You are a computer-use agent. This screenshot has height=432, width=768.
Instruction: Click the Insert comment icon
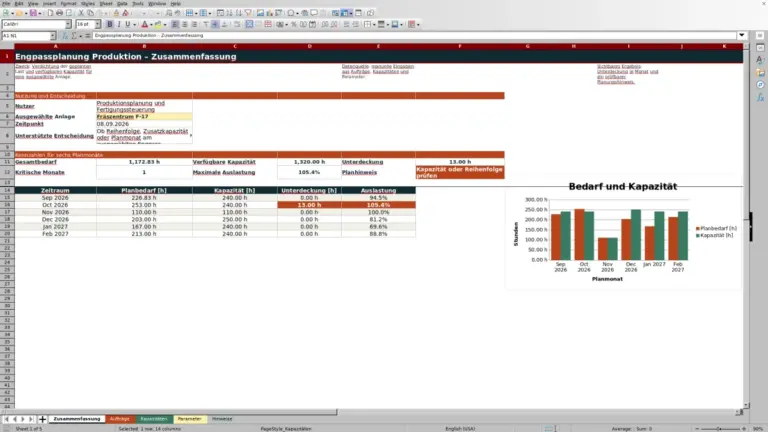[x=314, y=13]
